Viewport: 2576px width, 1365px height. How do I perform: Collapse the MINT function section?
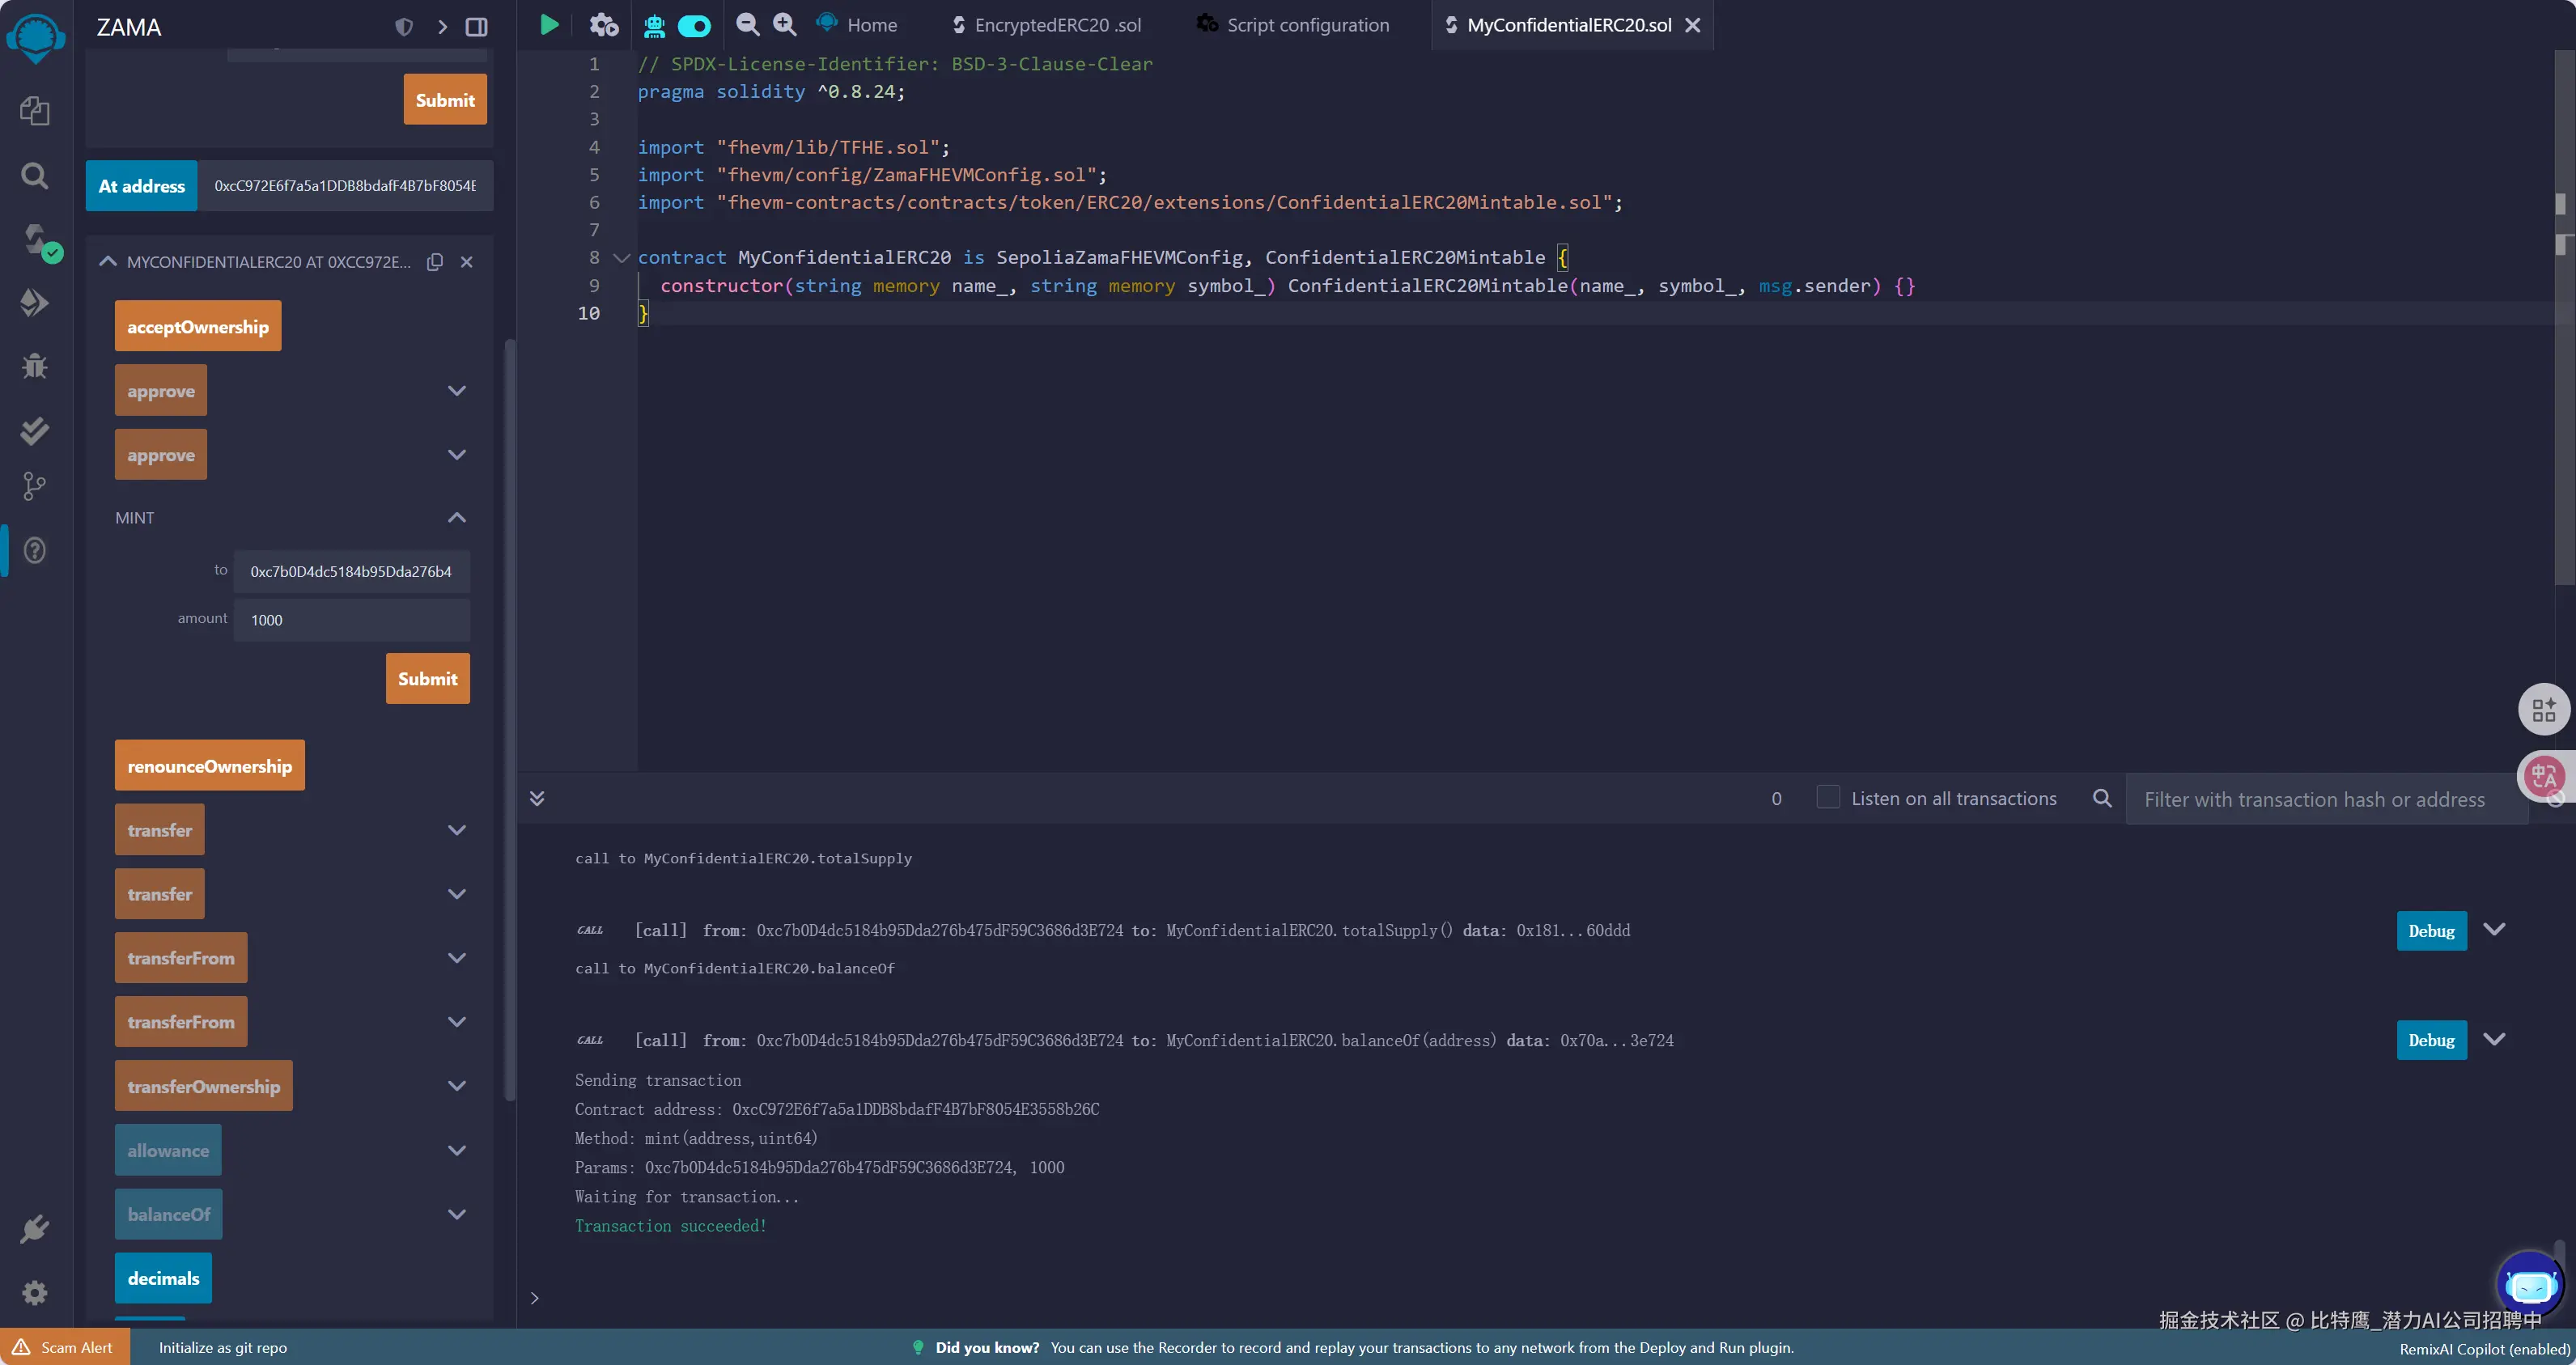[x=456, y=517]
